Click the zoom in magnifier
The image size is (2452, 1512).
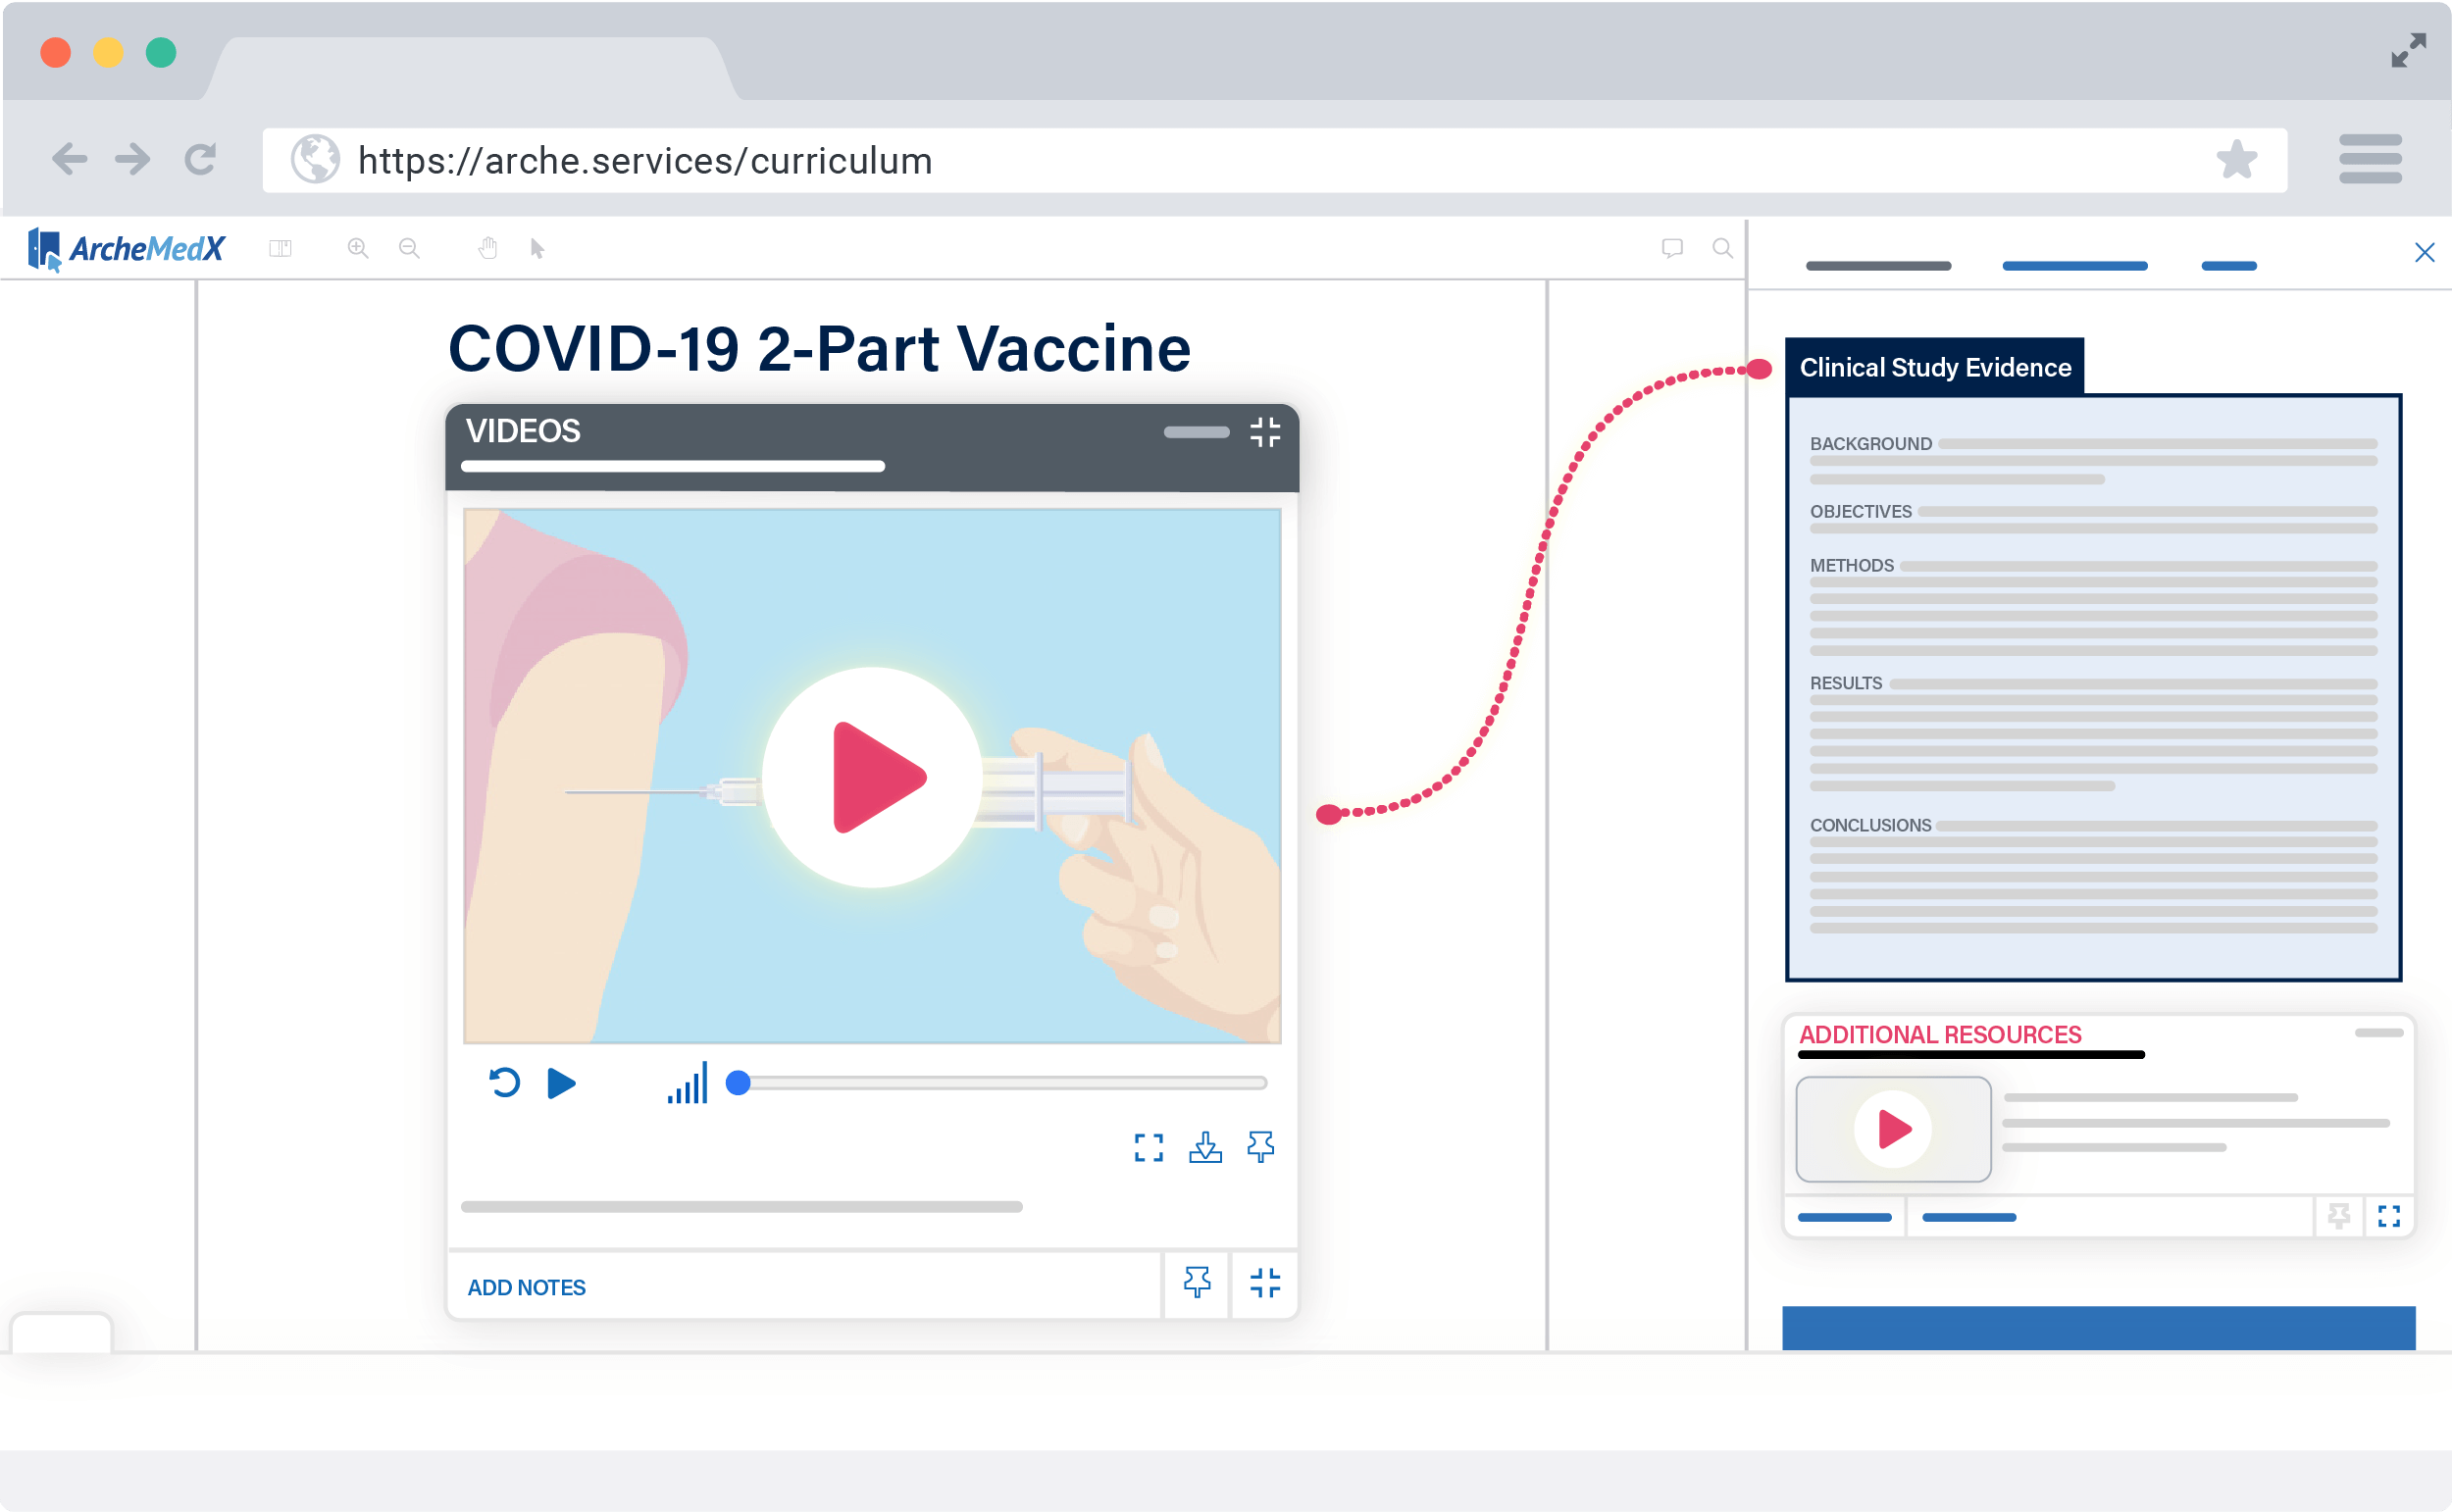(358, 248)
